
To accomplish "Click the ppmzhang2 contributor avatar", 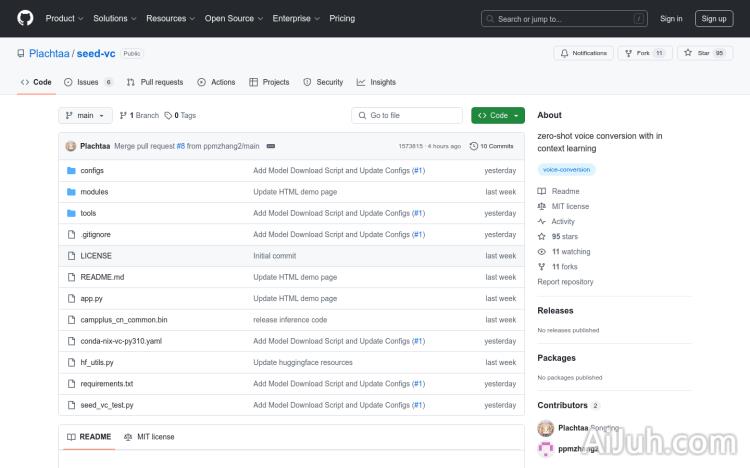I will (546, 449).
